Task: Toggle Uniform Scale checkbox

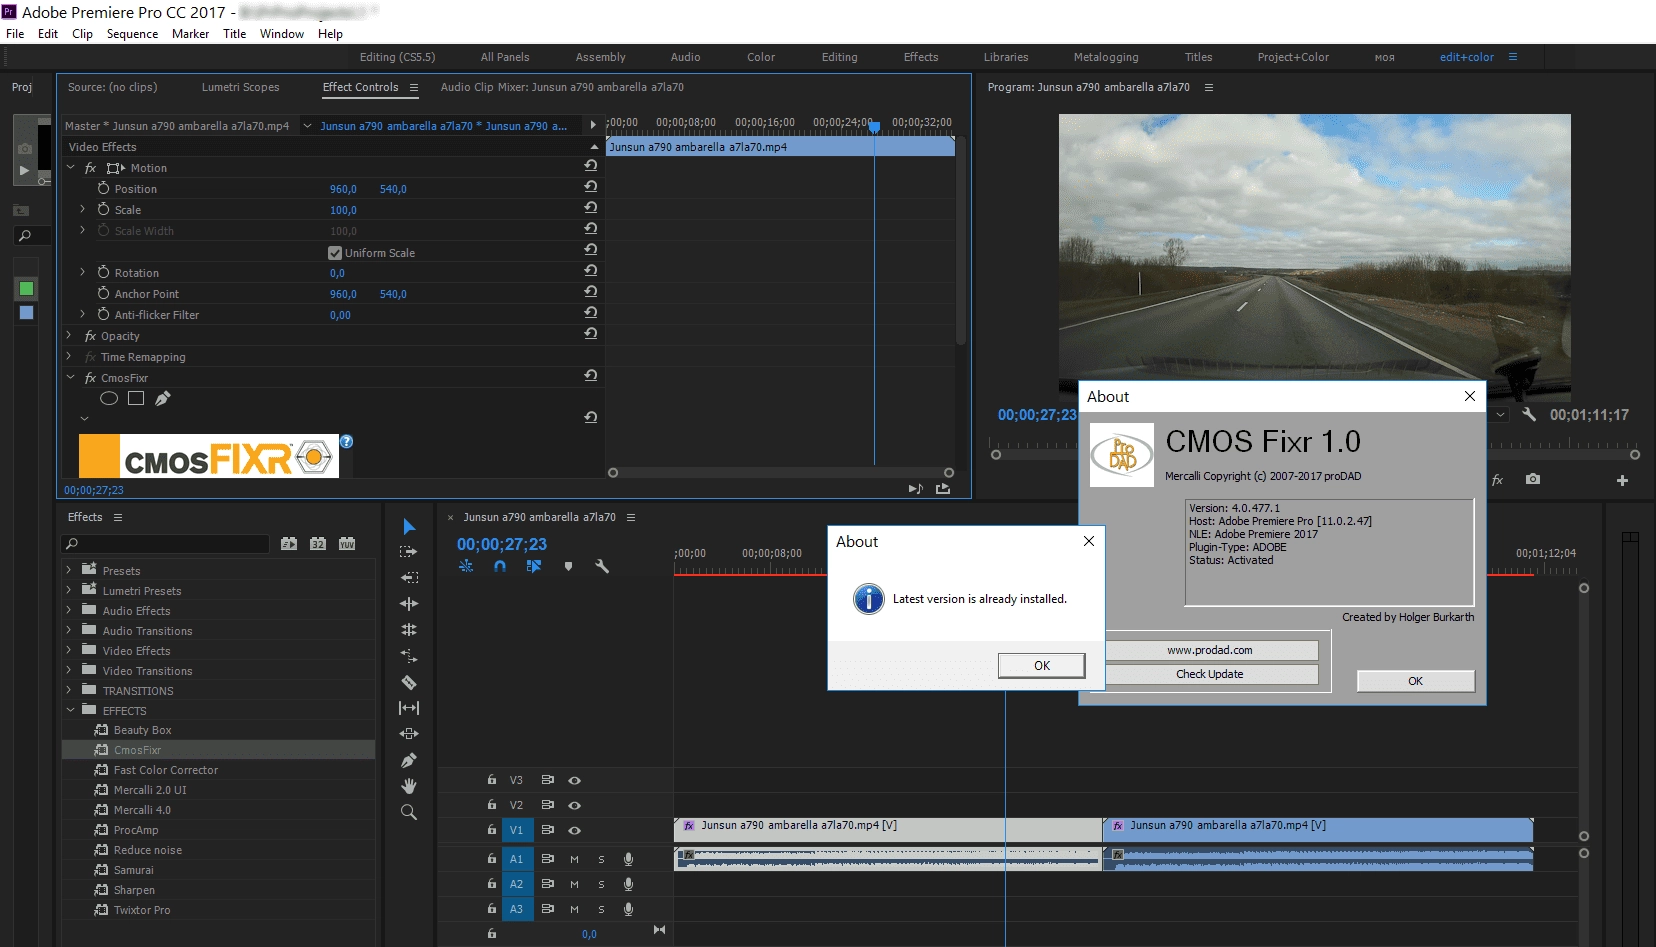Action: (335, 253)
